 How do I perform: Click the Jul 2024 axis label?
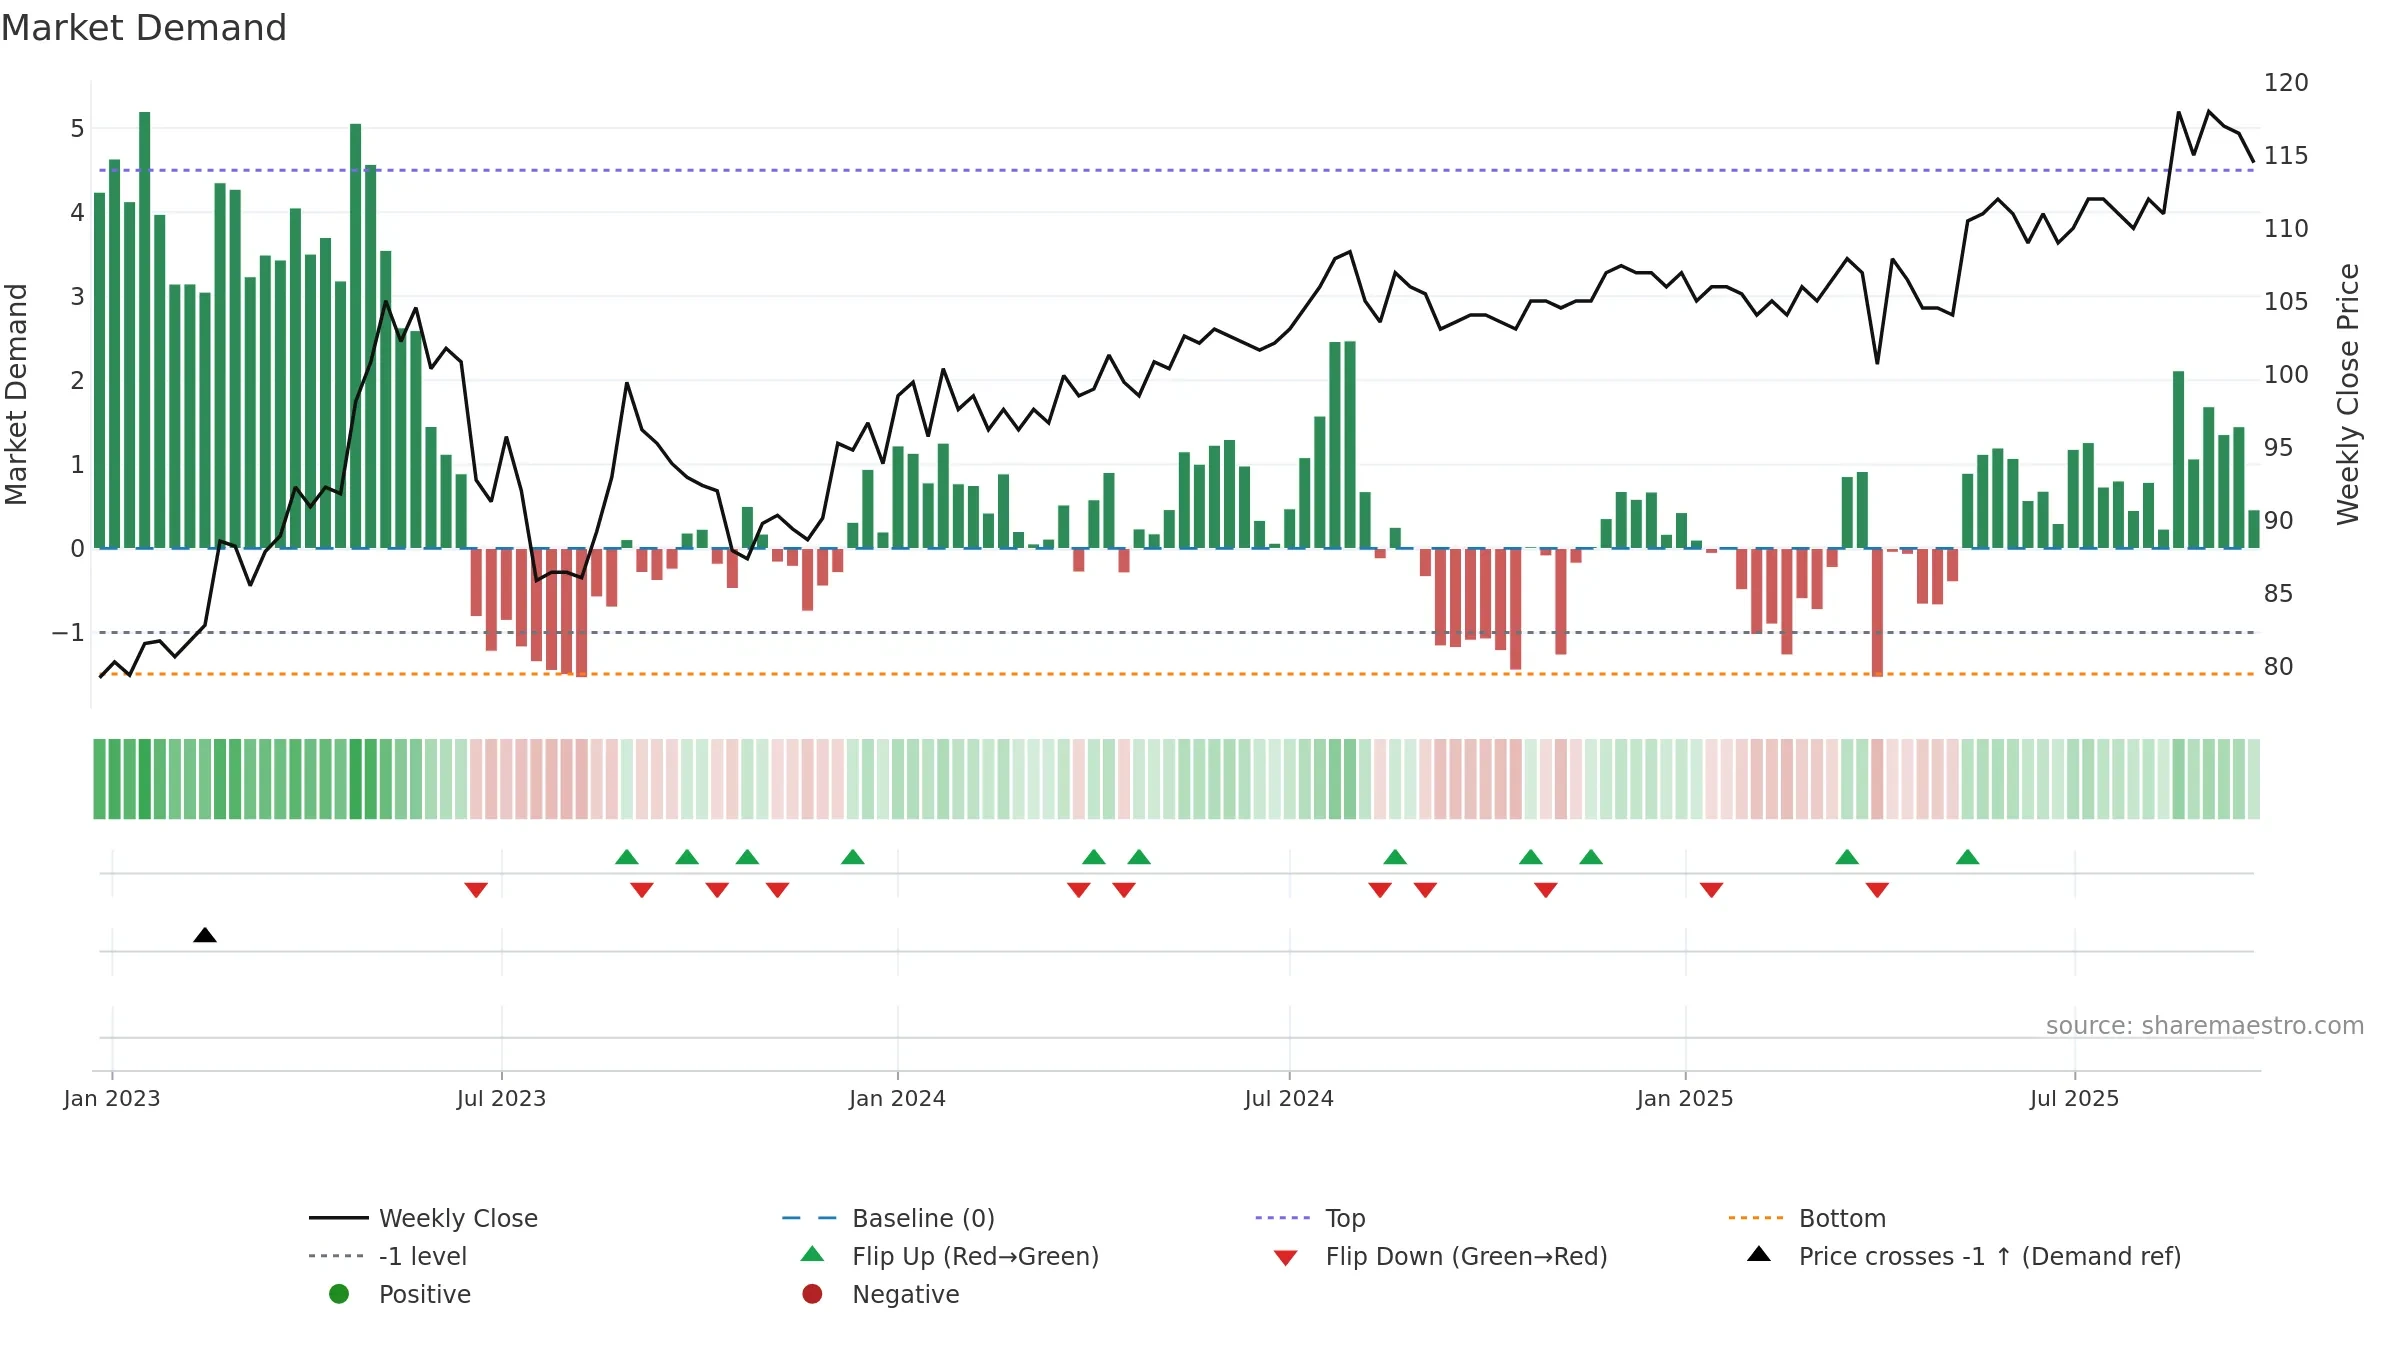pos(1289,1098)
